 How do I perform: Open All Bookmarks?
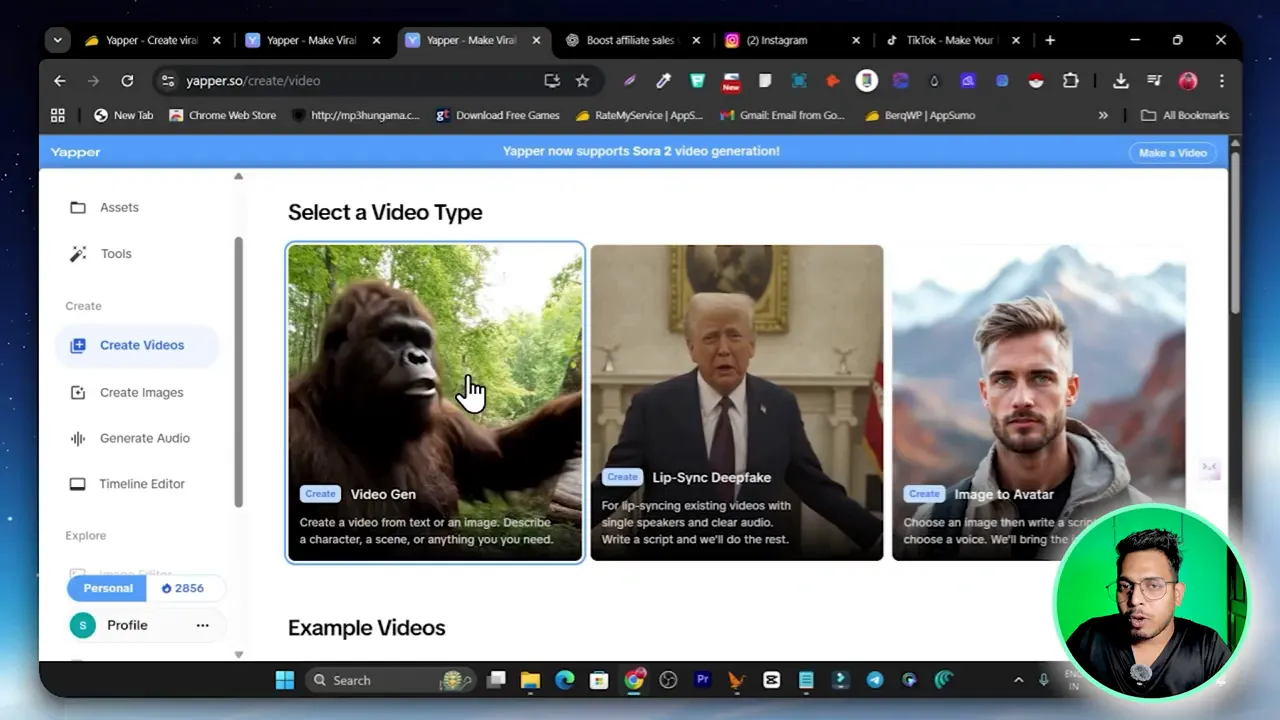[1185, 115]
